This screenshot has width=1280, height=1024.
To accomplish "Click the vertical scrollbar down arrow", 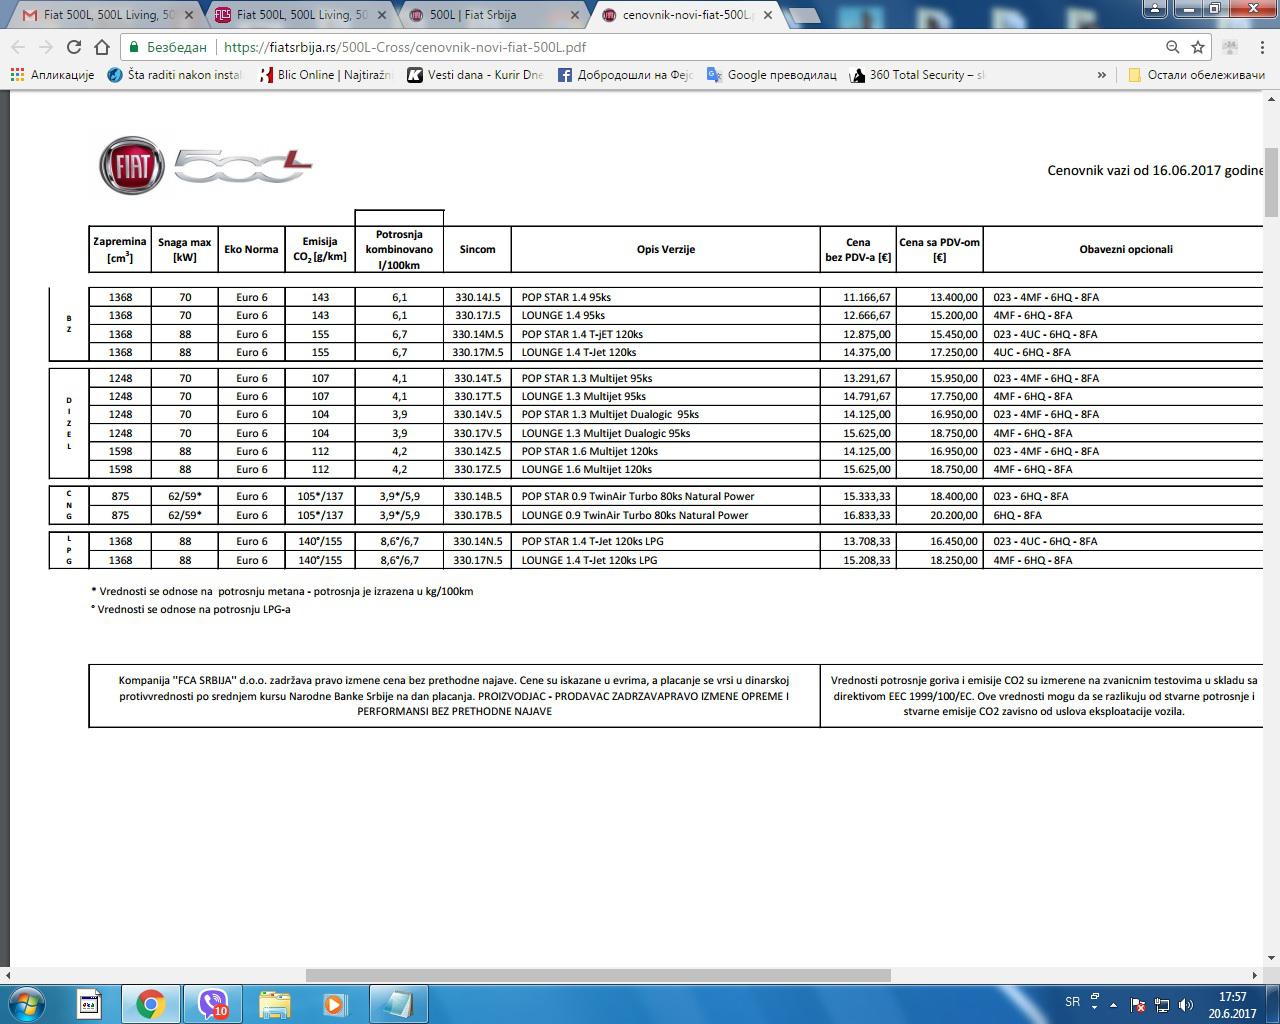I will click(x=1271, y=959).
